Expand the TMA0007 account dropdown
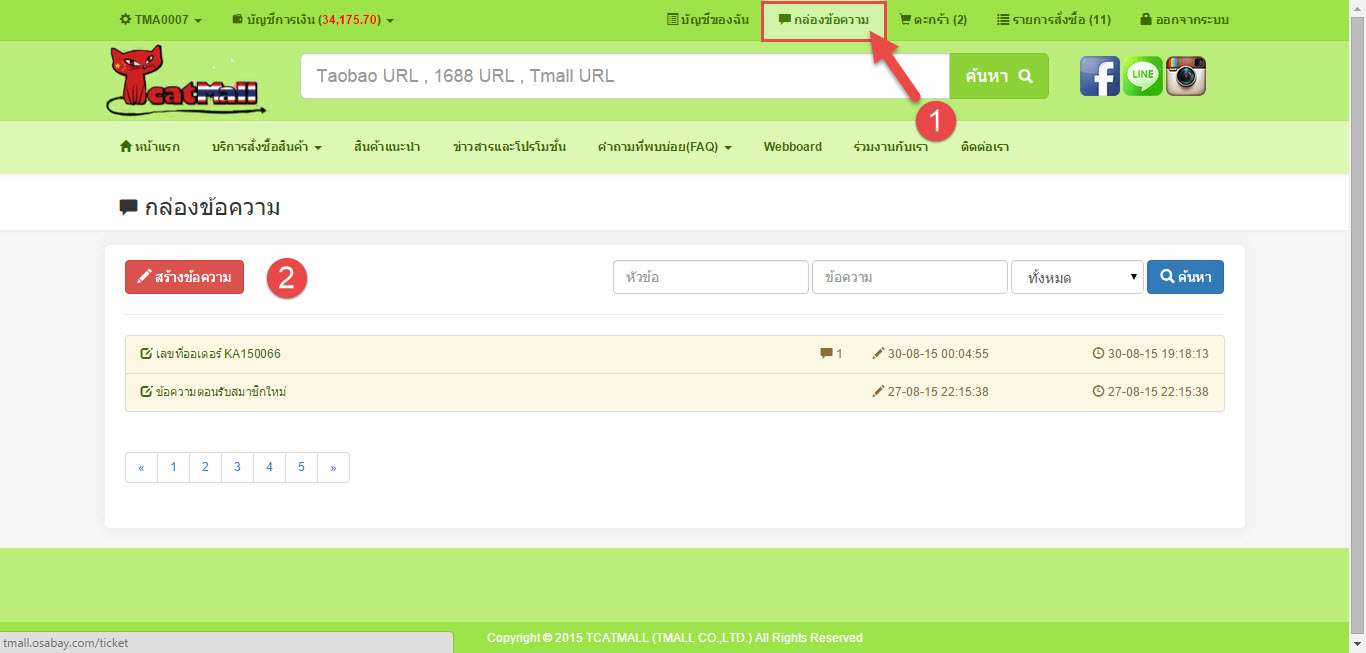 click(x=161, y=20)
